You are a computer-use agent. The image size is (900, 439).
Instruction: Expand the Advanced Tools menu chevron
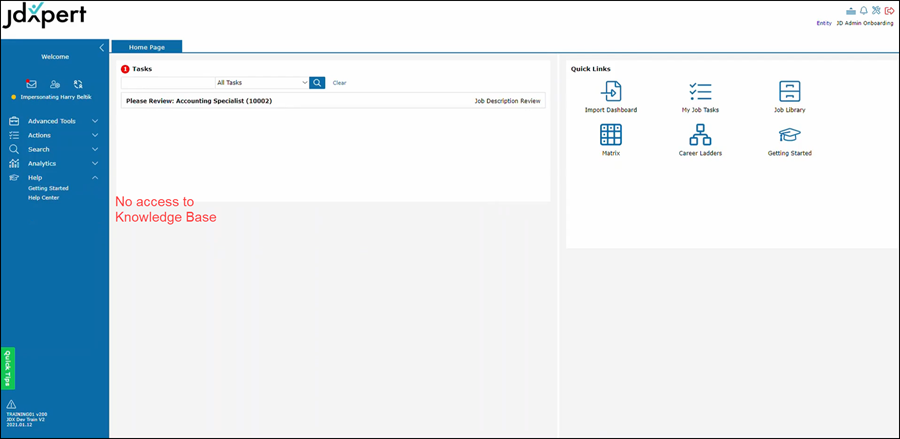95,121
